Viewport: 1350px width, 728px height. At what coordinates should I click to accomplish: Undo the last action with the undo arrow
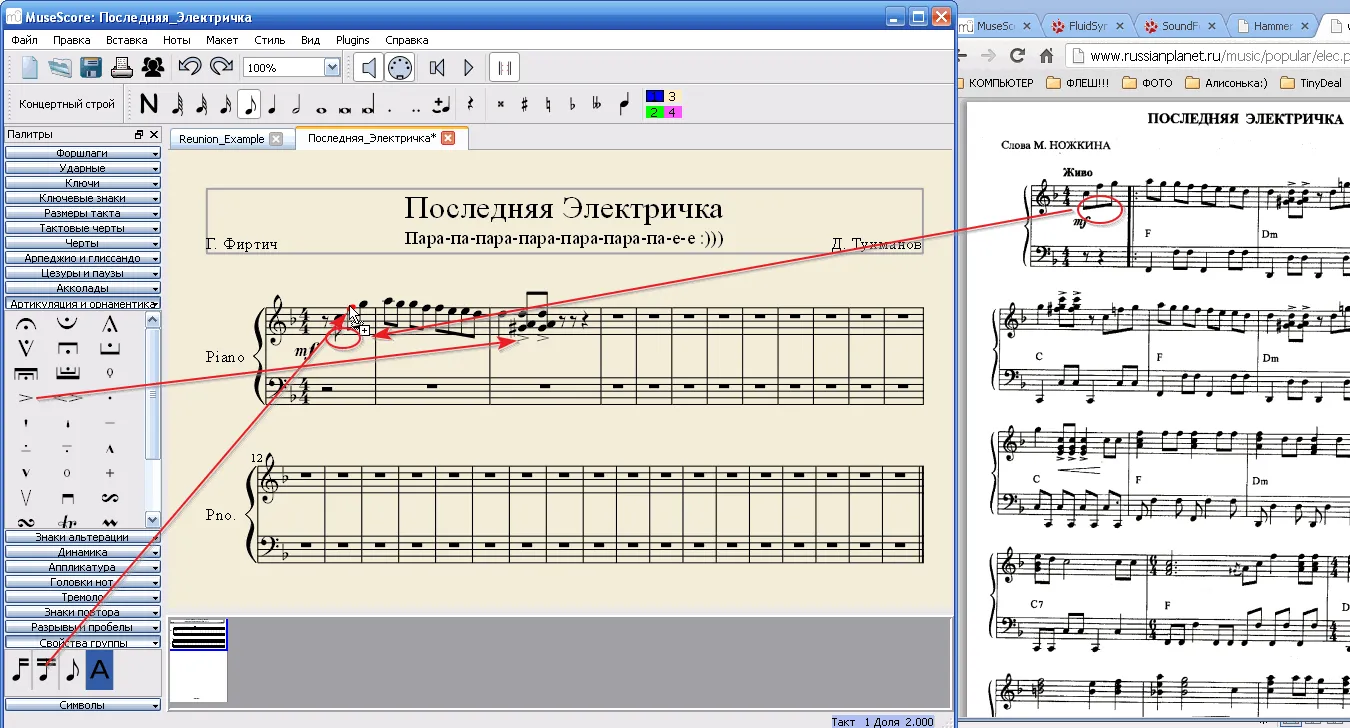pos(189,68)
